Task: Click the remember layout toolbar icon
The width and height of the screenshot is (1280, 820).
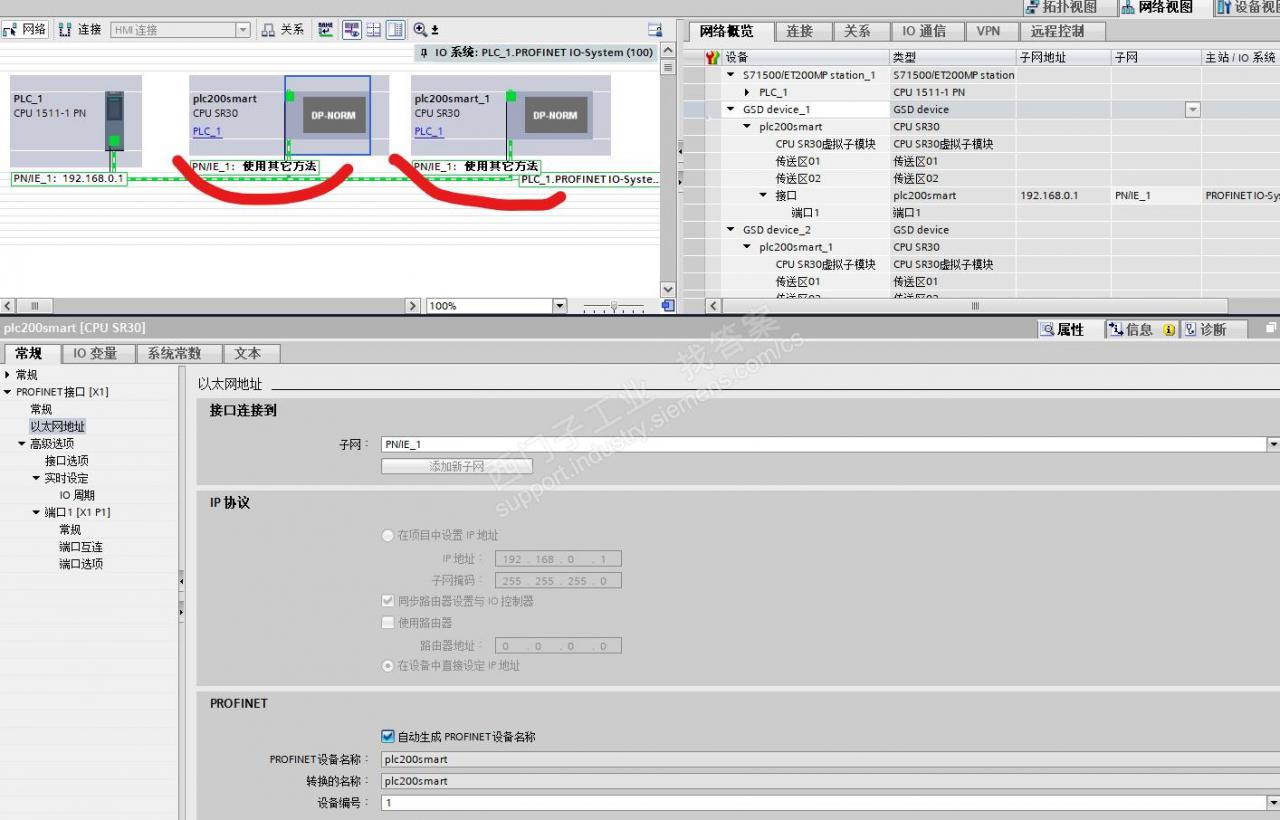Action: [x=395, y=30]
